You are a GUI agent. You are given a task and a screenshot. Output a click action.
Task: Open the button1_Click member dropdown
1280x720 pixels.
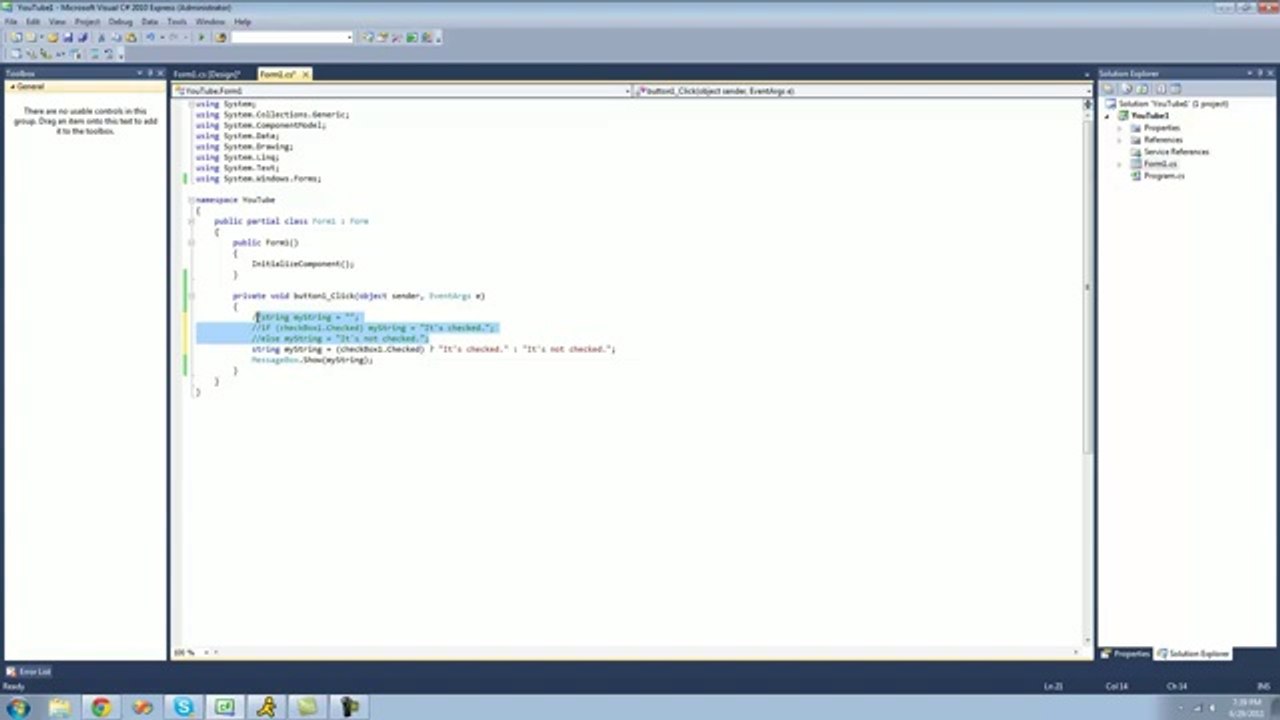point(1088,91)
